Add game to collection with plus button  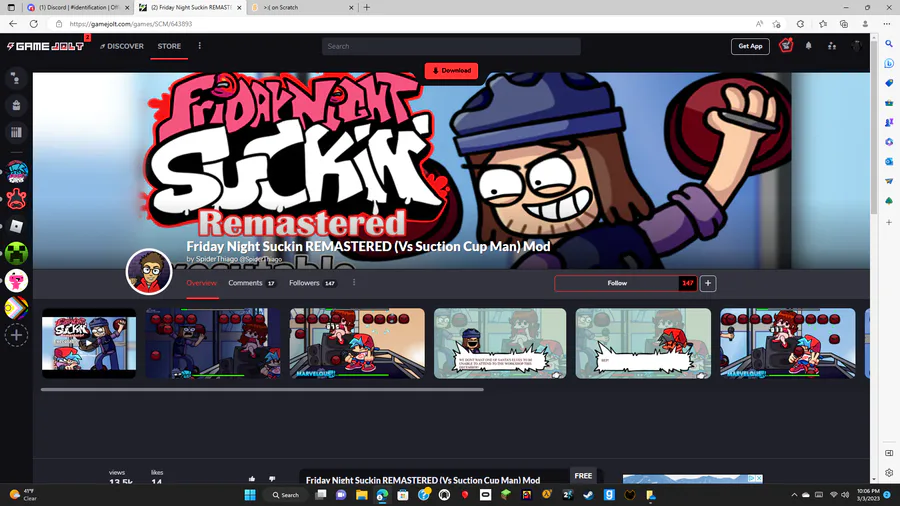(708, 283)
